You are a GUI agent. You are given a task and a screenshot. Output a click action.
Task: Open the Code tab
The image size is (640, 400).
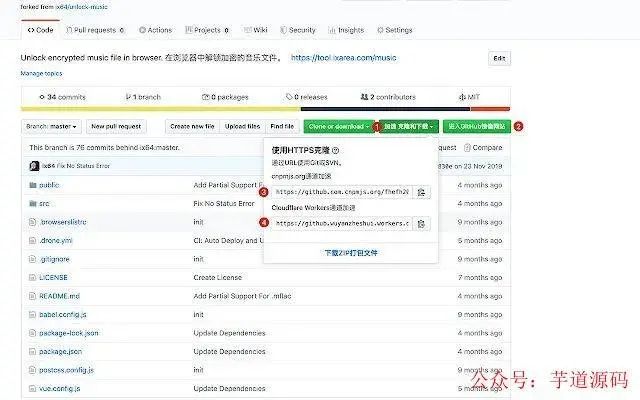pos(41,30)
